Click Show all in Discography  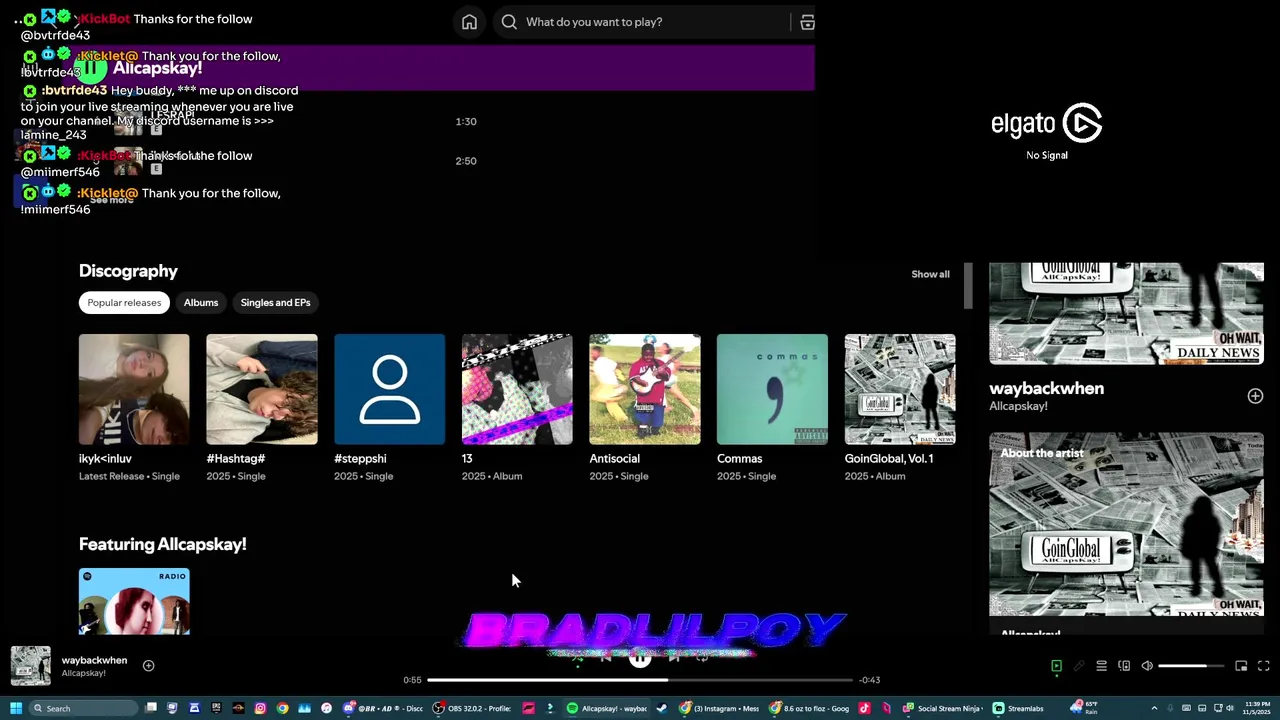tap(930, 274)
